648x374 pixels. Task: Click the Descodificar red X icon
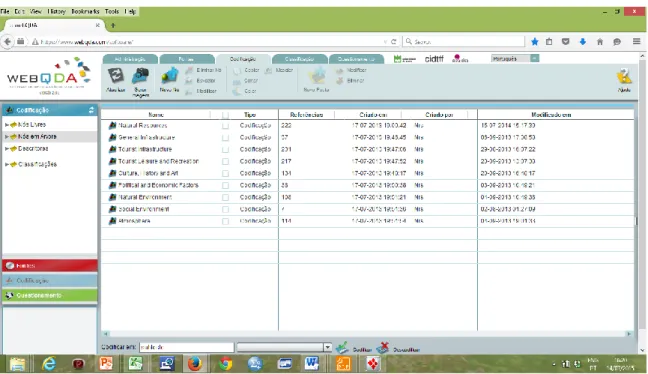click(x=383, y=348)
